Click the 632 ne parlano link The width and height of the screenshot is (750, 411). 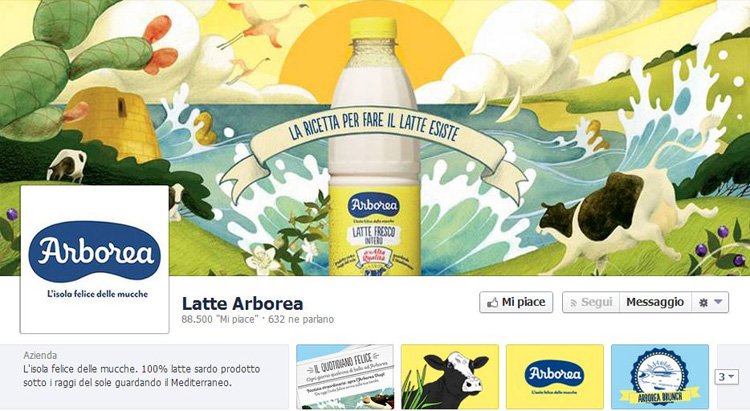click(x=301, y=320)
